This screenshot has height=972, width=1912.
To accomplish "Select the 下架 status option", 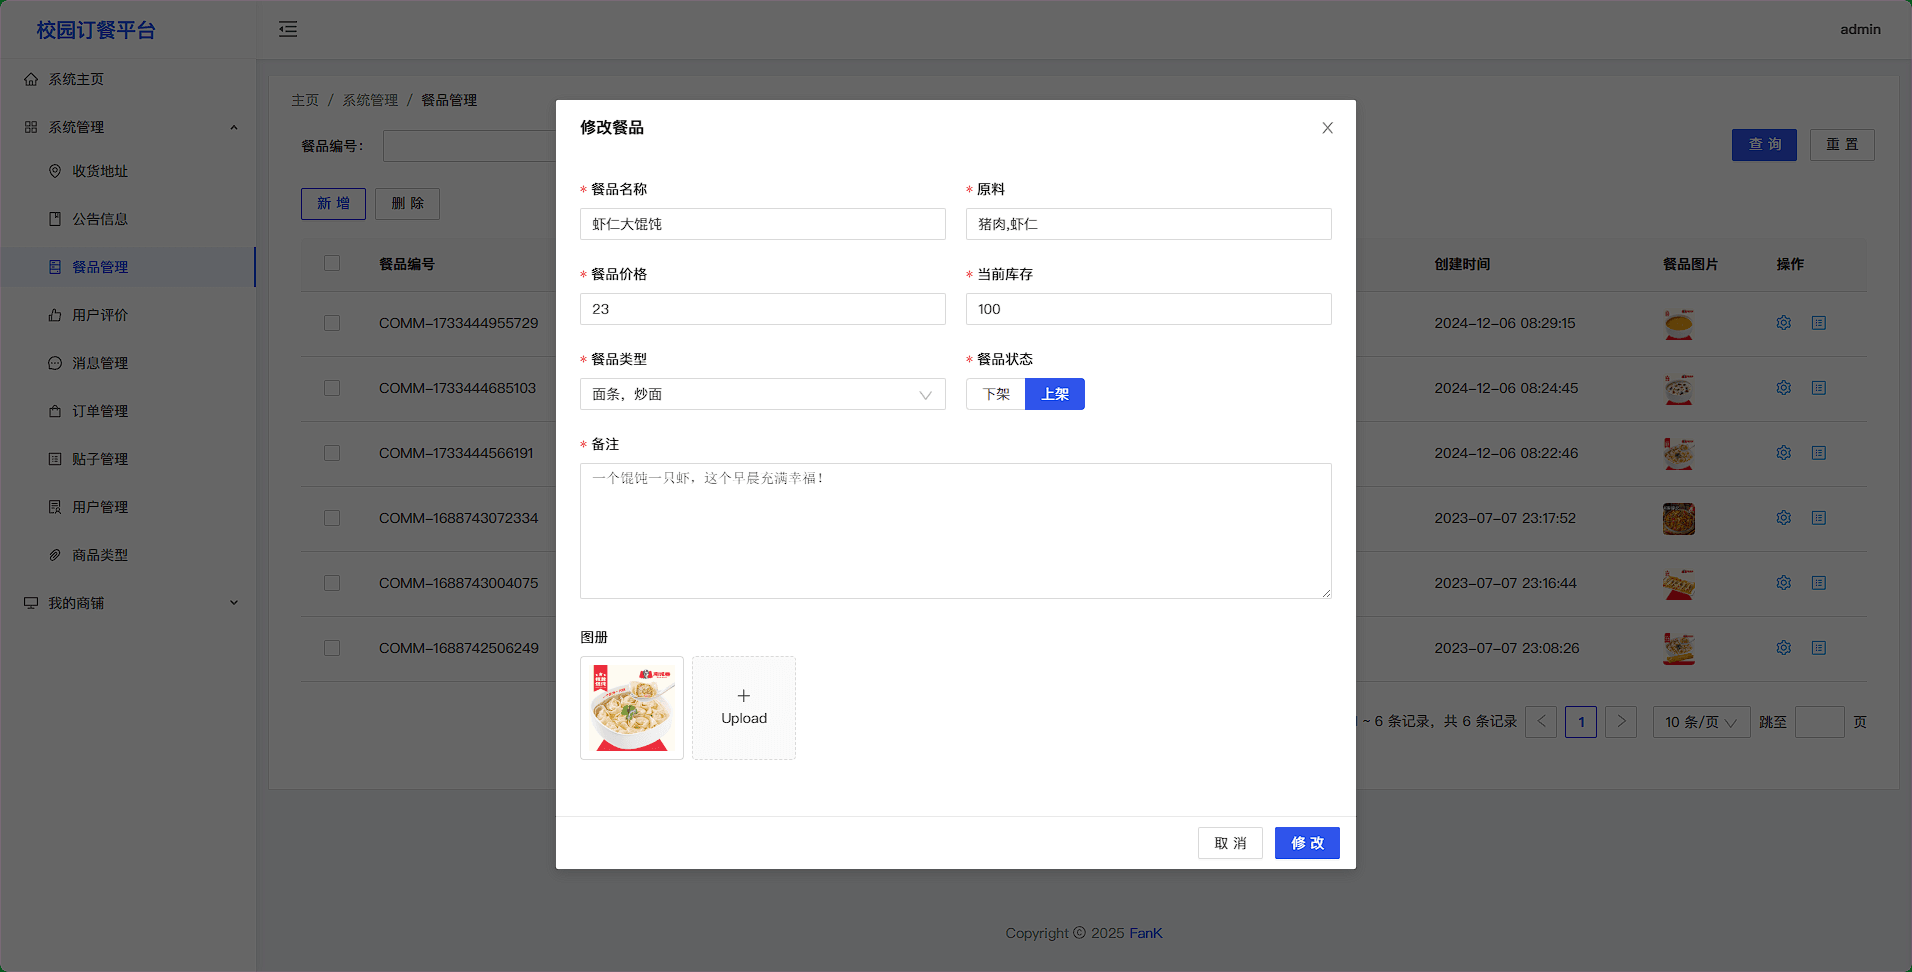I will point(996,394).
